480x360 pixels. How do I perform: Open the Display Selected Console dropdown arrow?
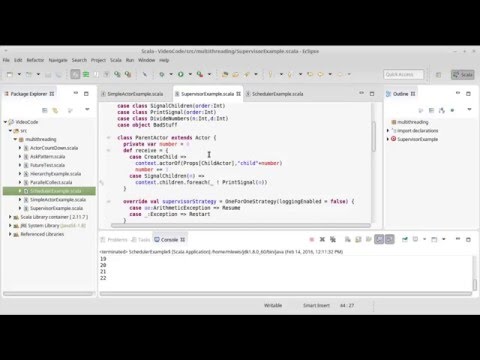click(x=424, y=239)
